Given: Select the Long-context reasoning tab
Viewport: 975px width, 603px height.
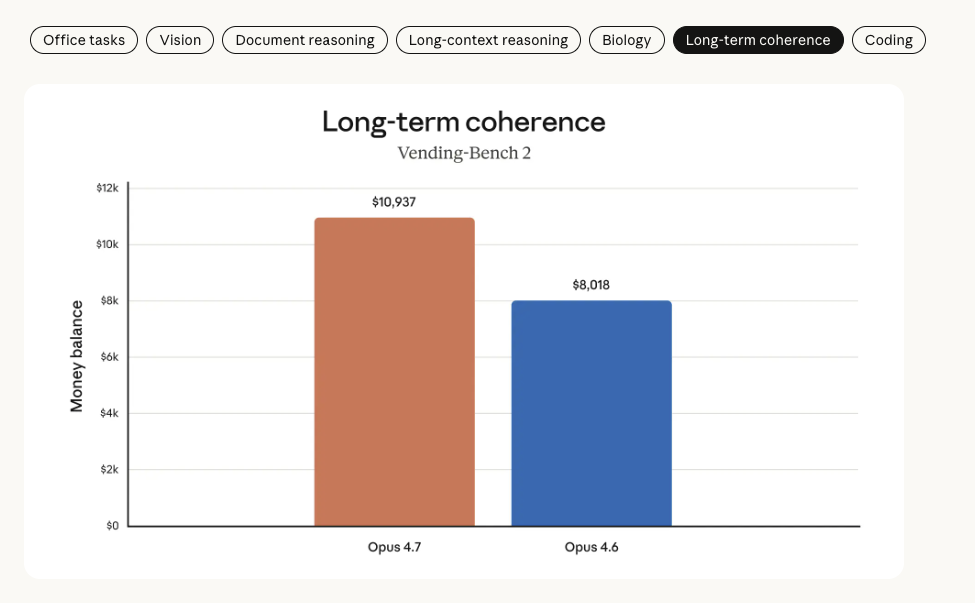Looking at the screenshot, I should tap(488, 40).
